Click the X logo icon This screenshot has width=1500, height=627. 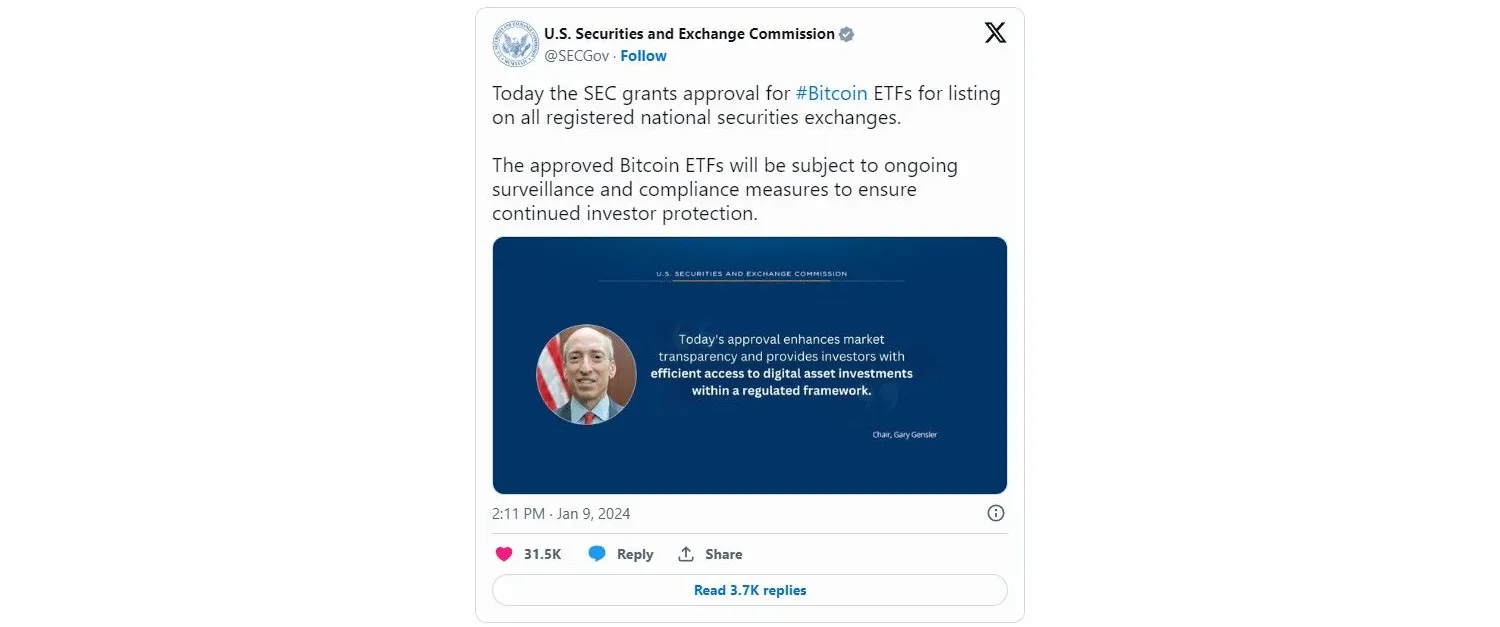coord(995,33)
